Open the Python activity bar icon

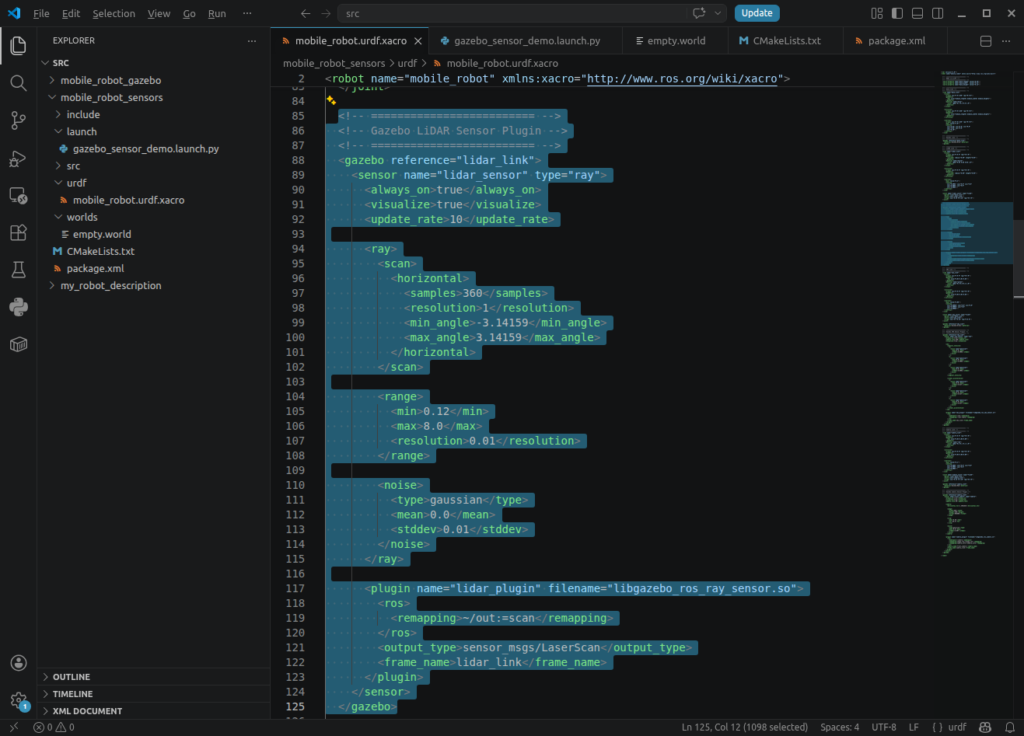18,307
